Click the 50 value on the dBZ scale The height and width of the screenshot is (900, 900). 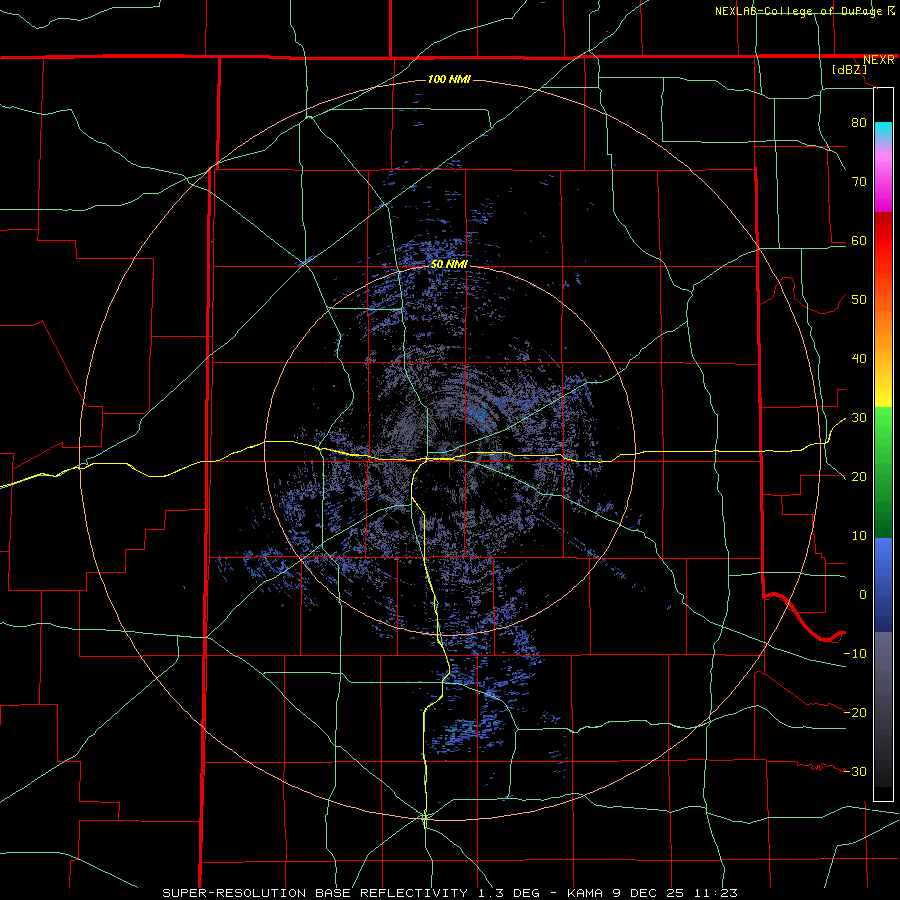coord(859,300)
